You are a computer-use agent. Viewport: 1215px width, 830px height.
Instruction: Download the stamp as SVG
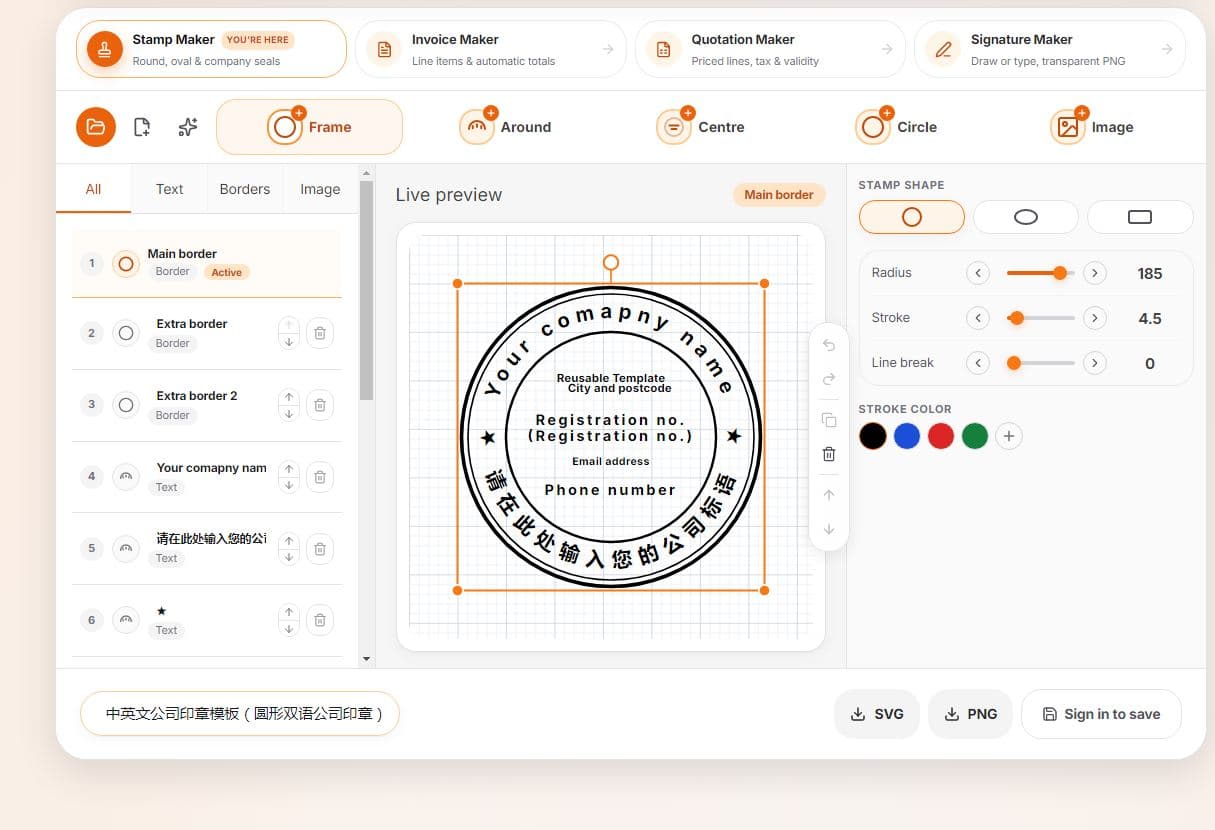tap(877, 714)
